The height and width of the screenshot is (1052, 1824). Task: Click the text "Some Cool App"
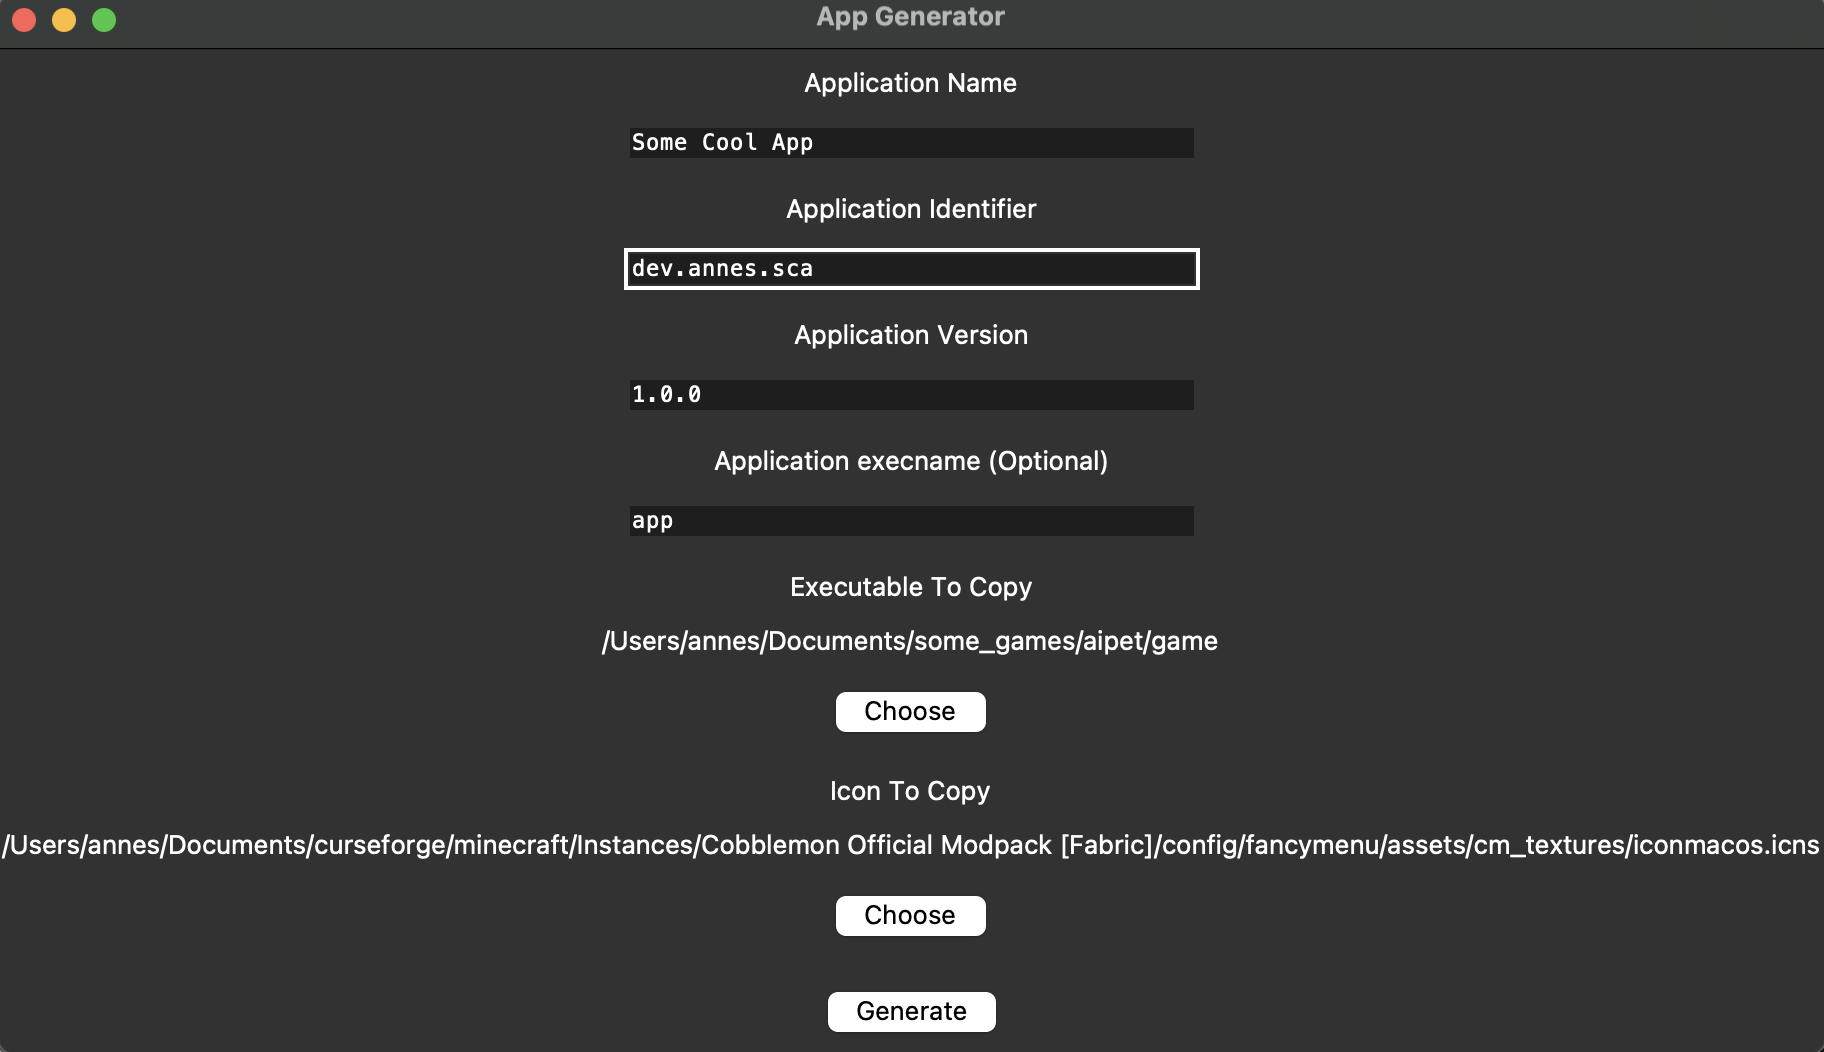point(722,143)
